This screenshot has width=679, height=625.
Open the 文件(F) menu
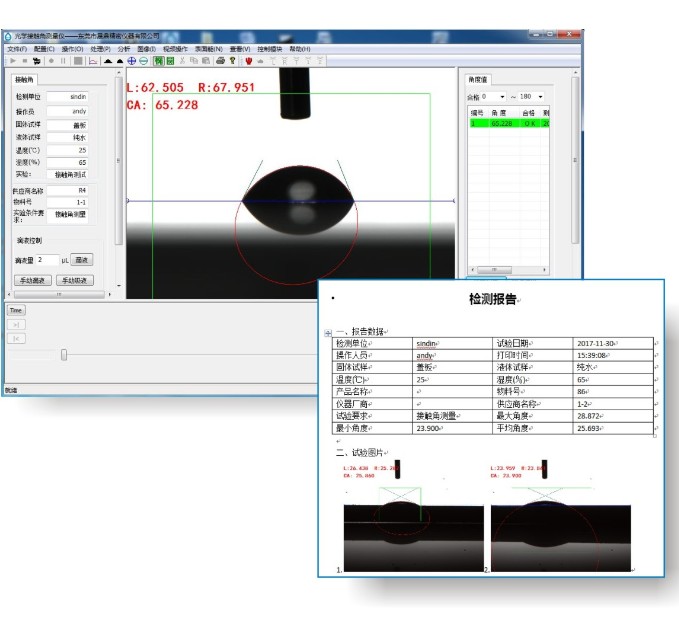17,49
